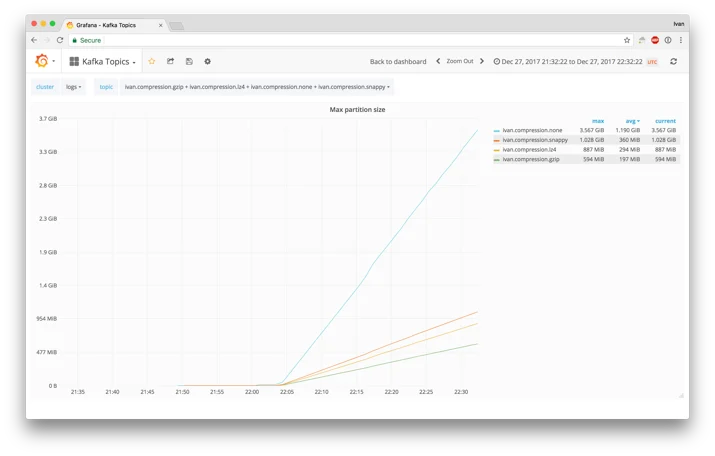Click the Ivan profile name in title bar
The height and width of the screenshot is (456, 715).
(679, 24)
